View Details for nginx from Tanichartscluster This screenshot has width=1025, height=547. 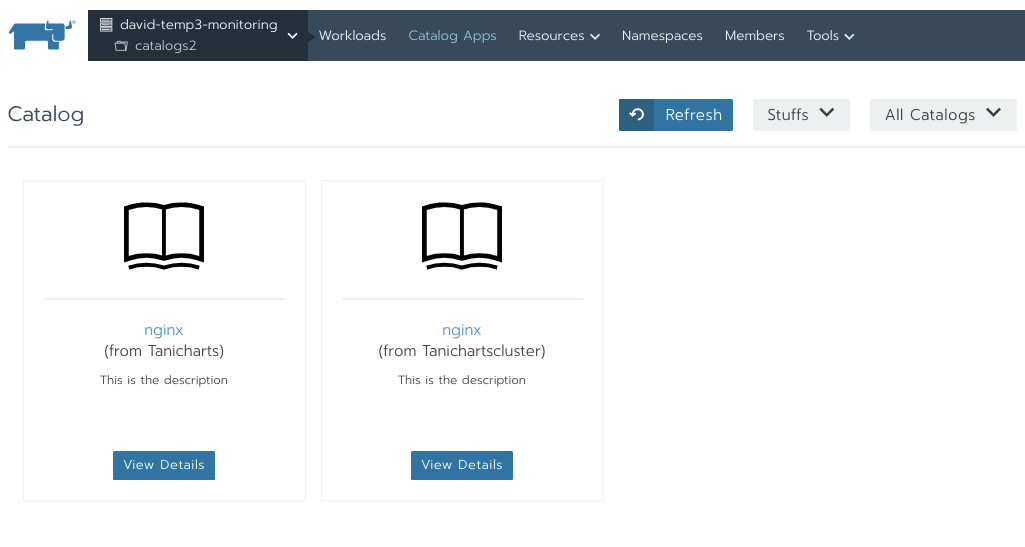(x=462, y=465)
